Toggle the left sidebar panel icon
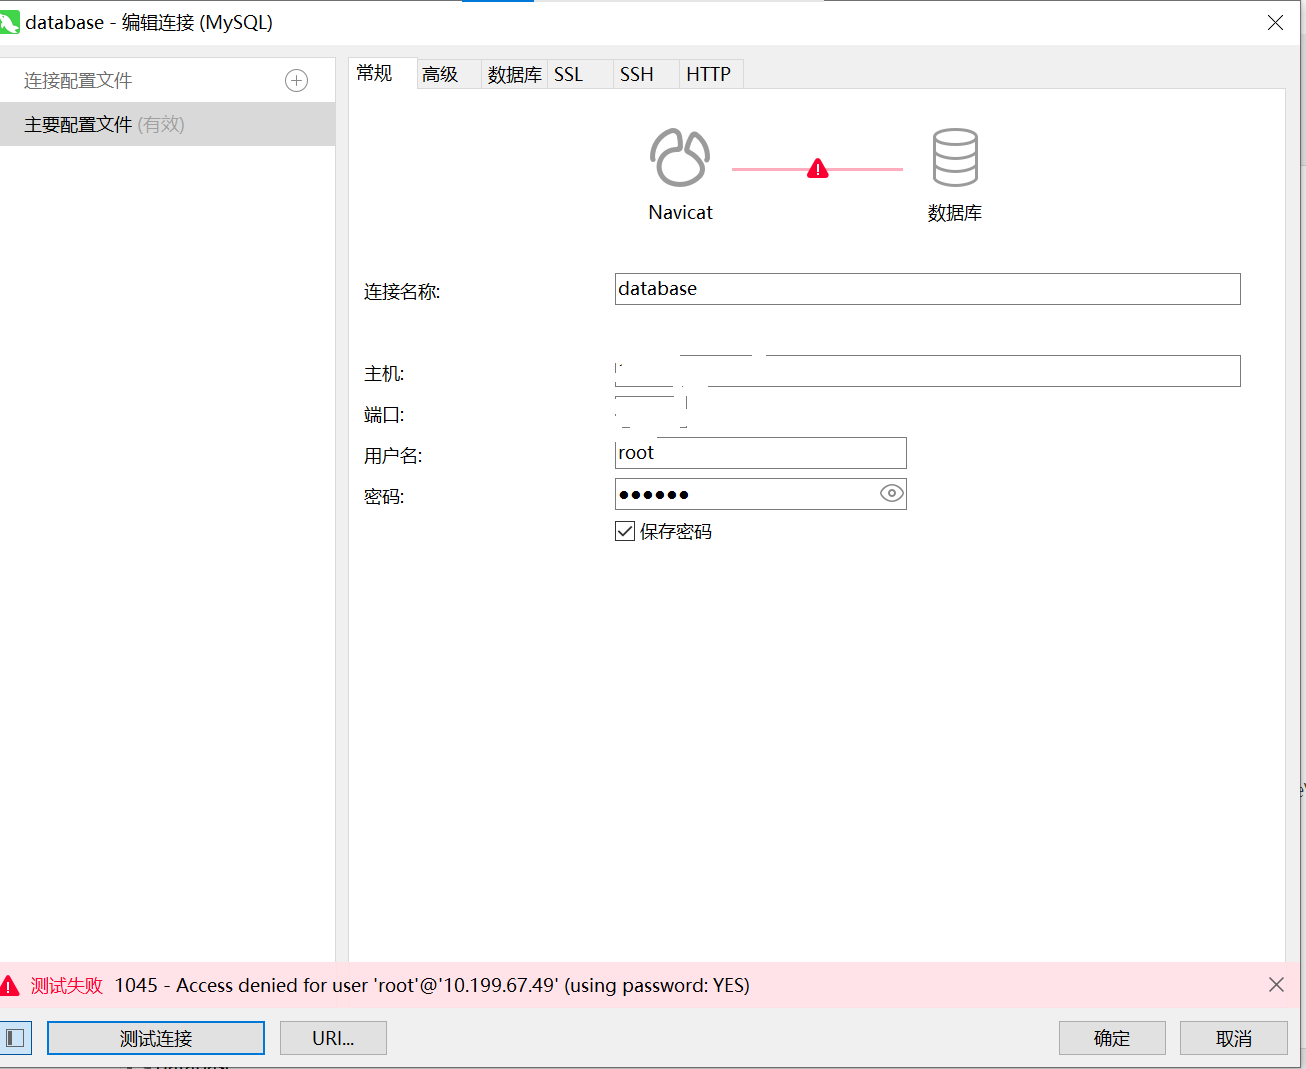1306x1069 pixels. pos(16,1038)
